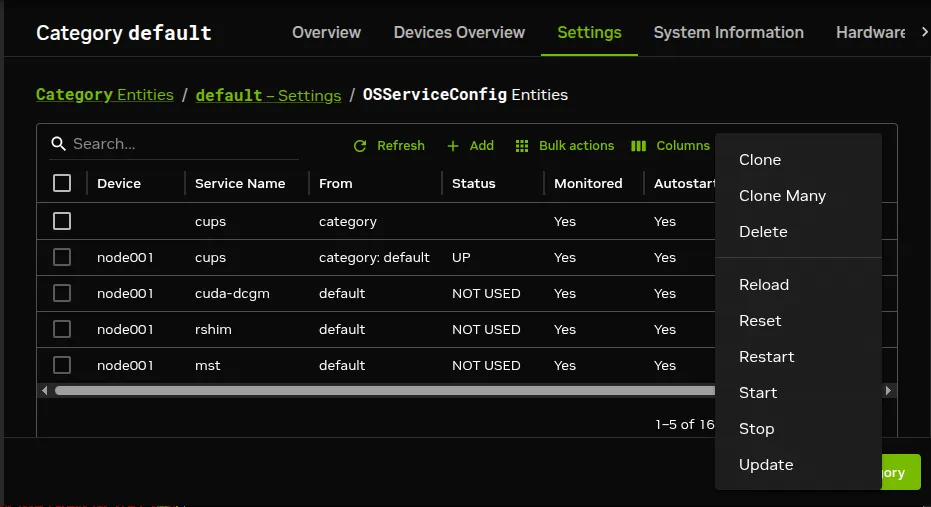Open the System Information tab

(729, 32)
